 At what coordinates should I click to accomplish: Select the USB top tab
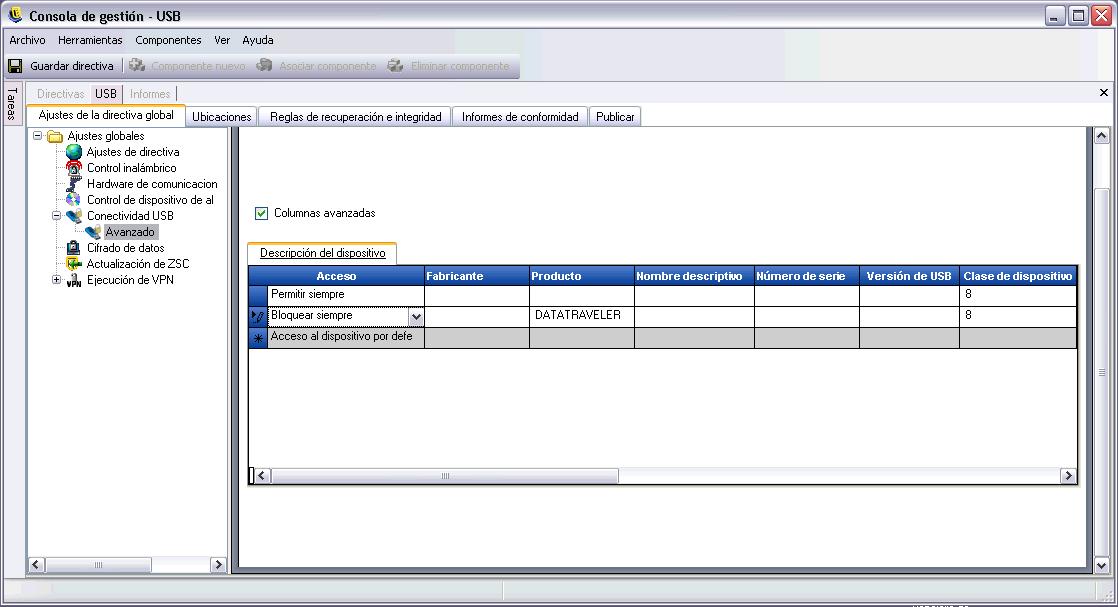(x=106, y=93)
